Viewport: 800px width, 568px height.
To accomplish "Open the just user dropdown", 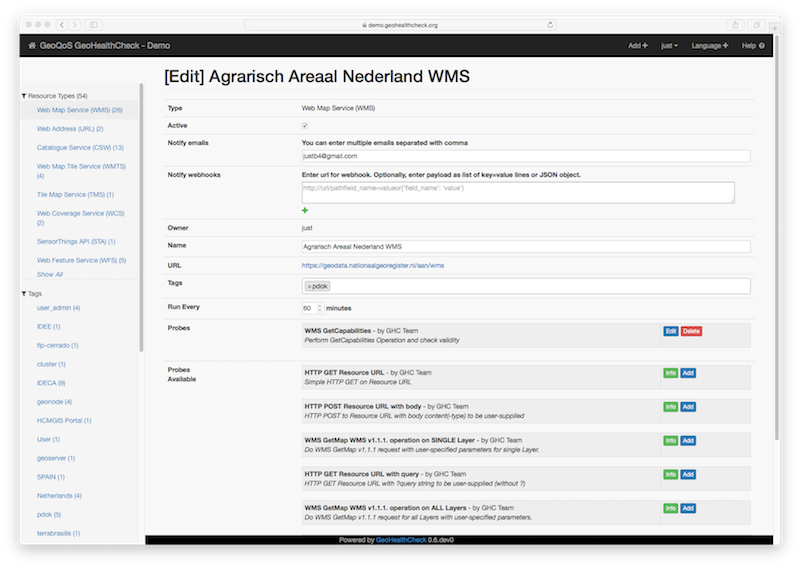I will tap(669, 46).
